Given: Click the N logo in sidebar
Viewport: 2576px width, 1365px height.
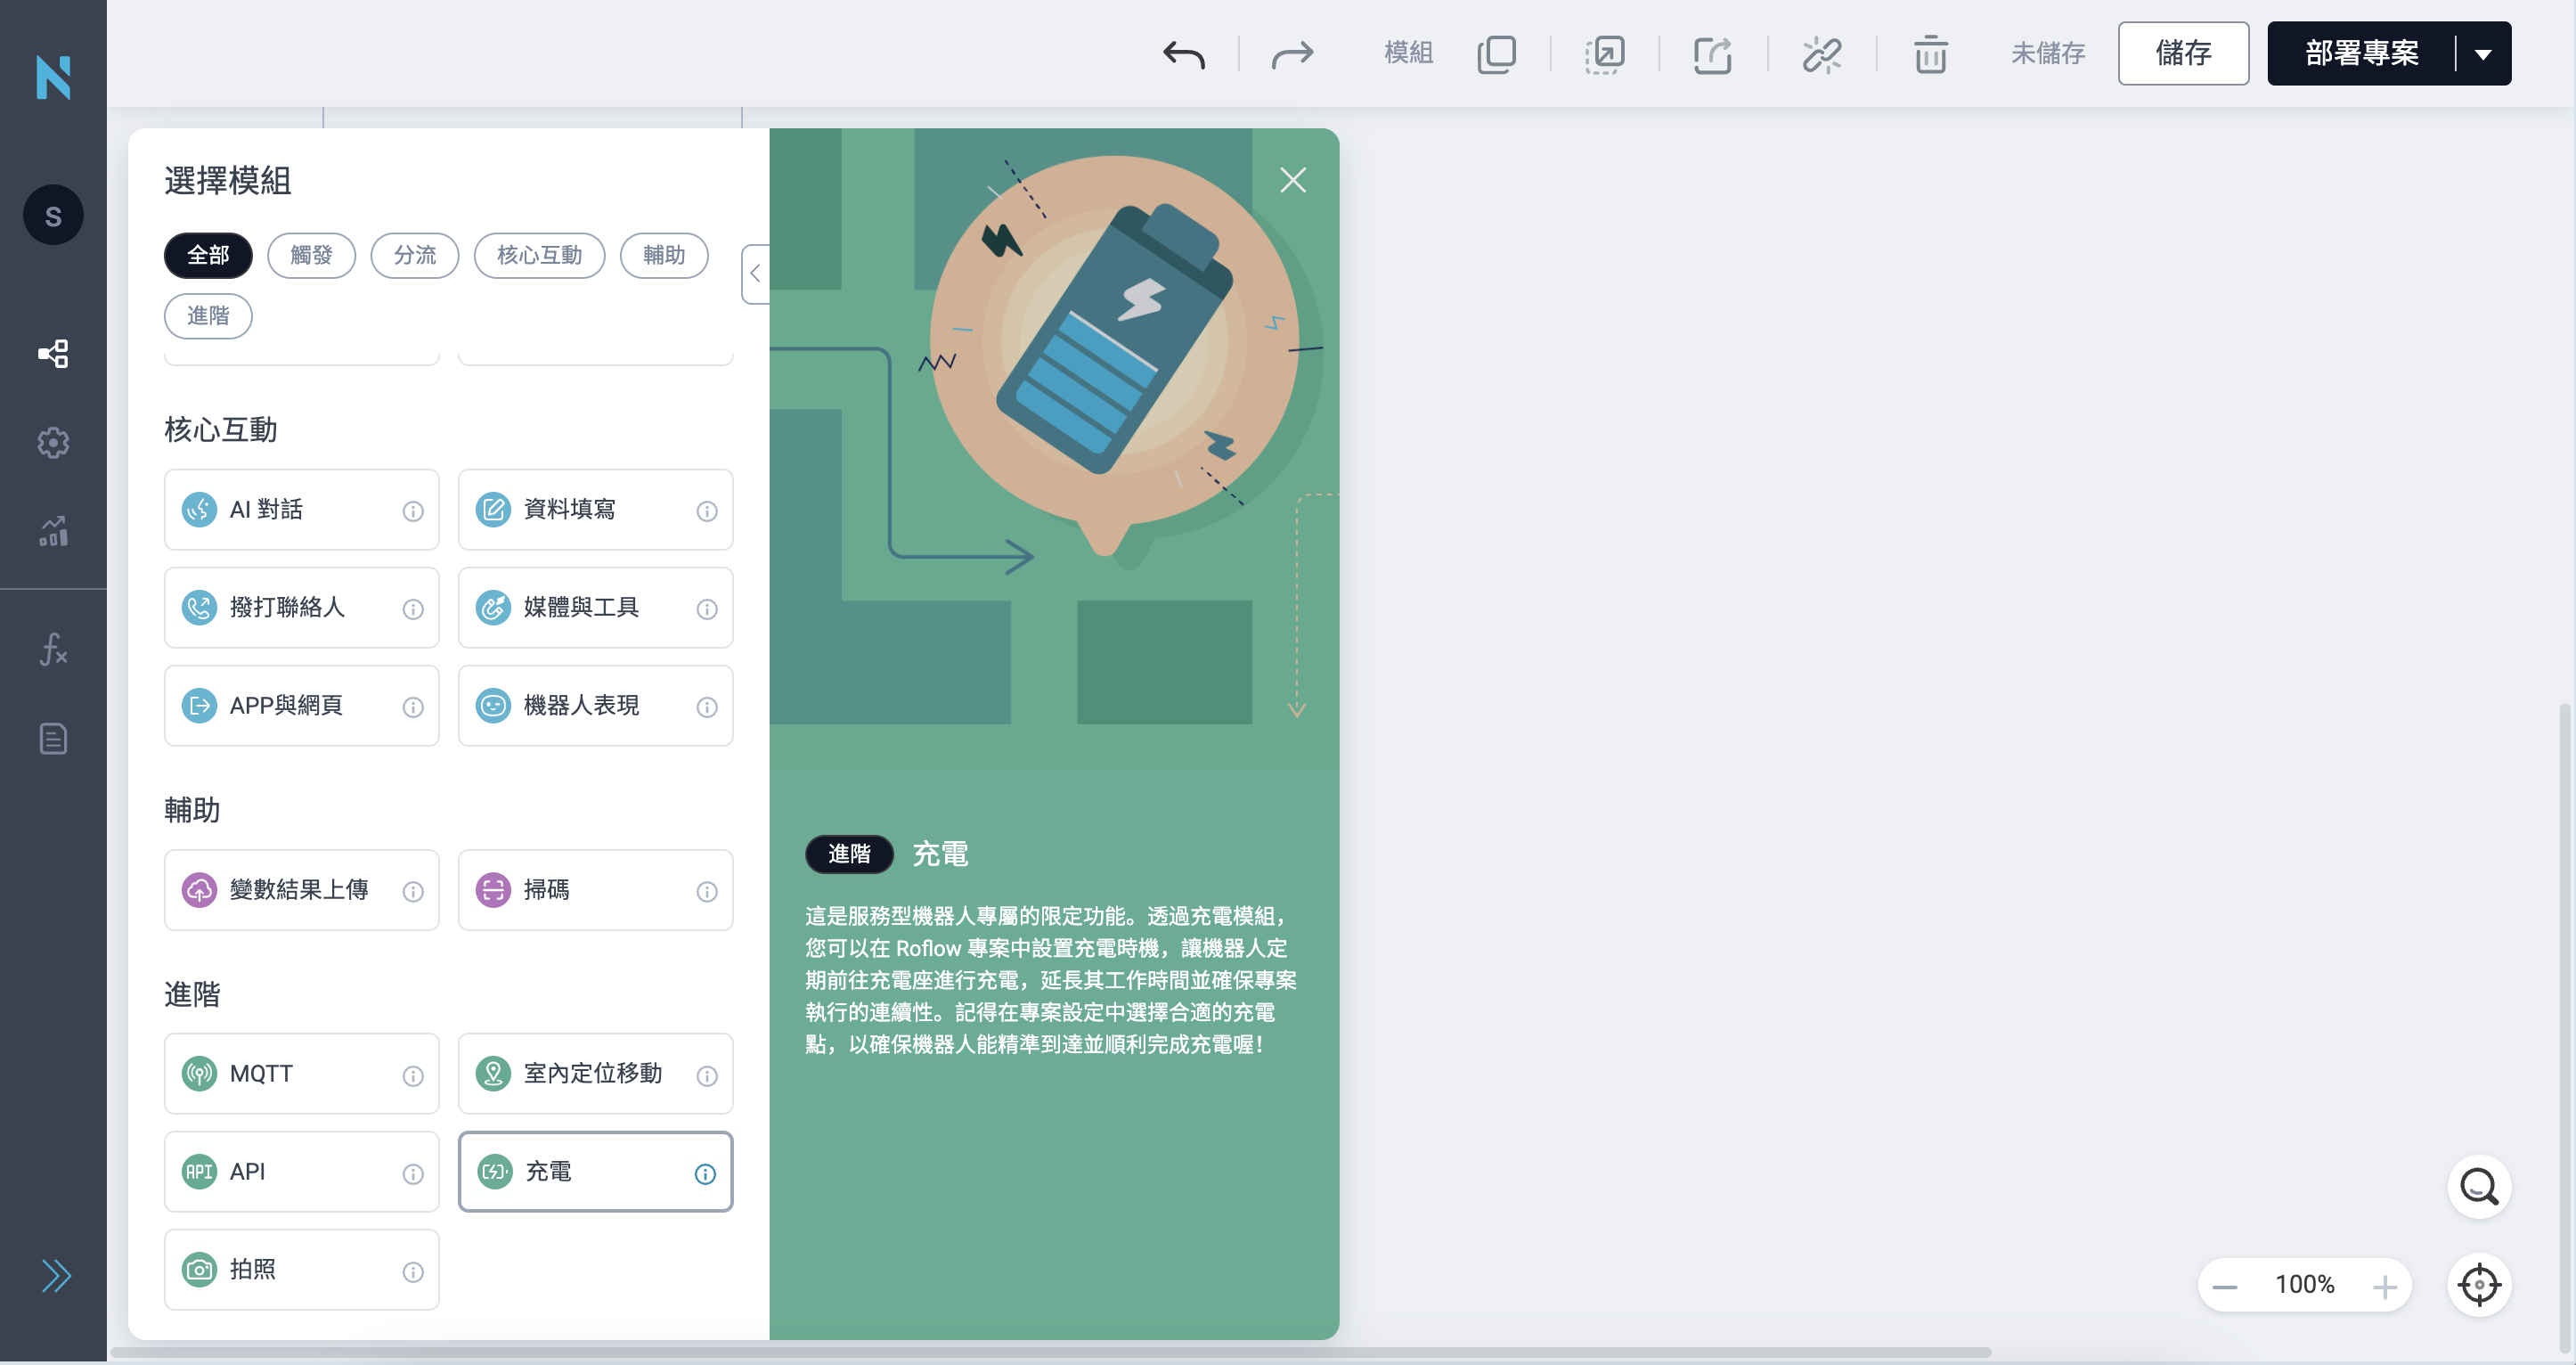Looking at the screenshot, I should [x=53, y=77].
